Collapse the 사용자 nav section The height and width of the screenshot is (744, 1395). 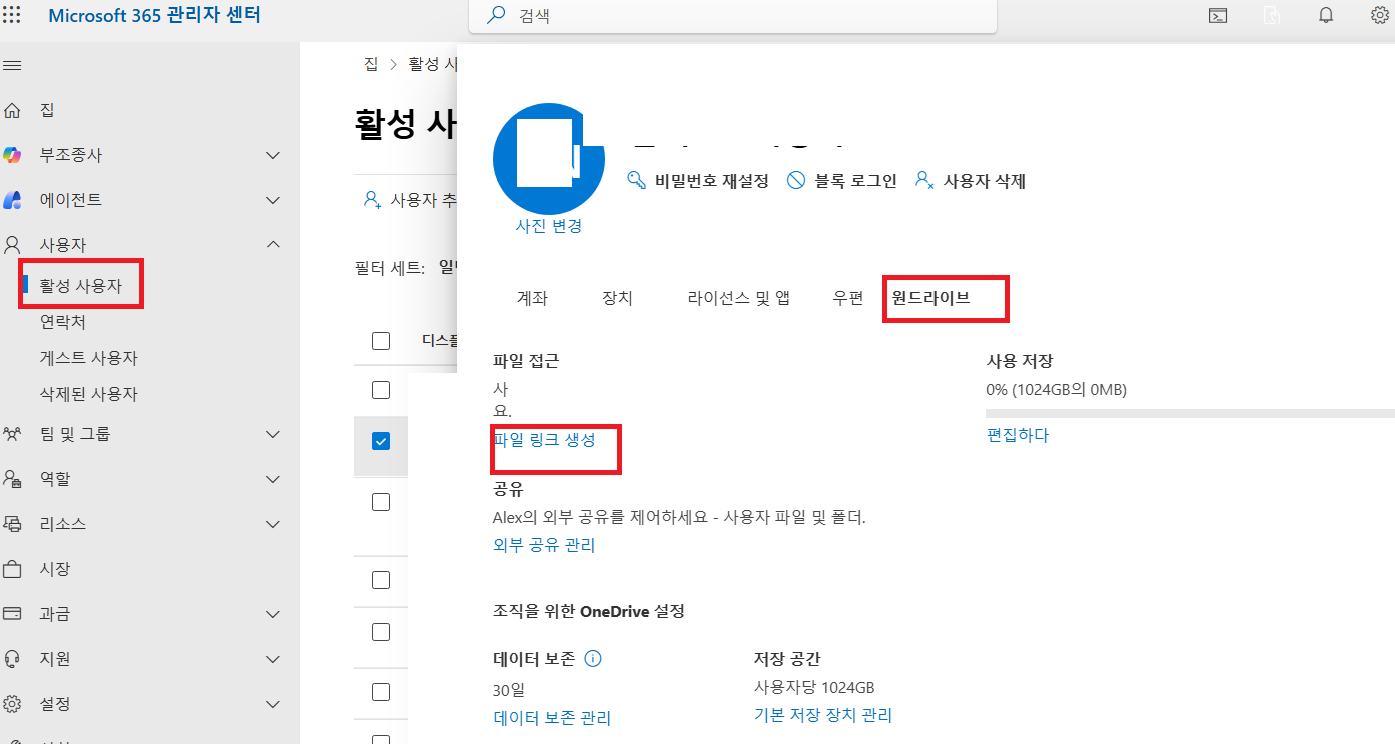click(x=273, y=244)
